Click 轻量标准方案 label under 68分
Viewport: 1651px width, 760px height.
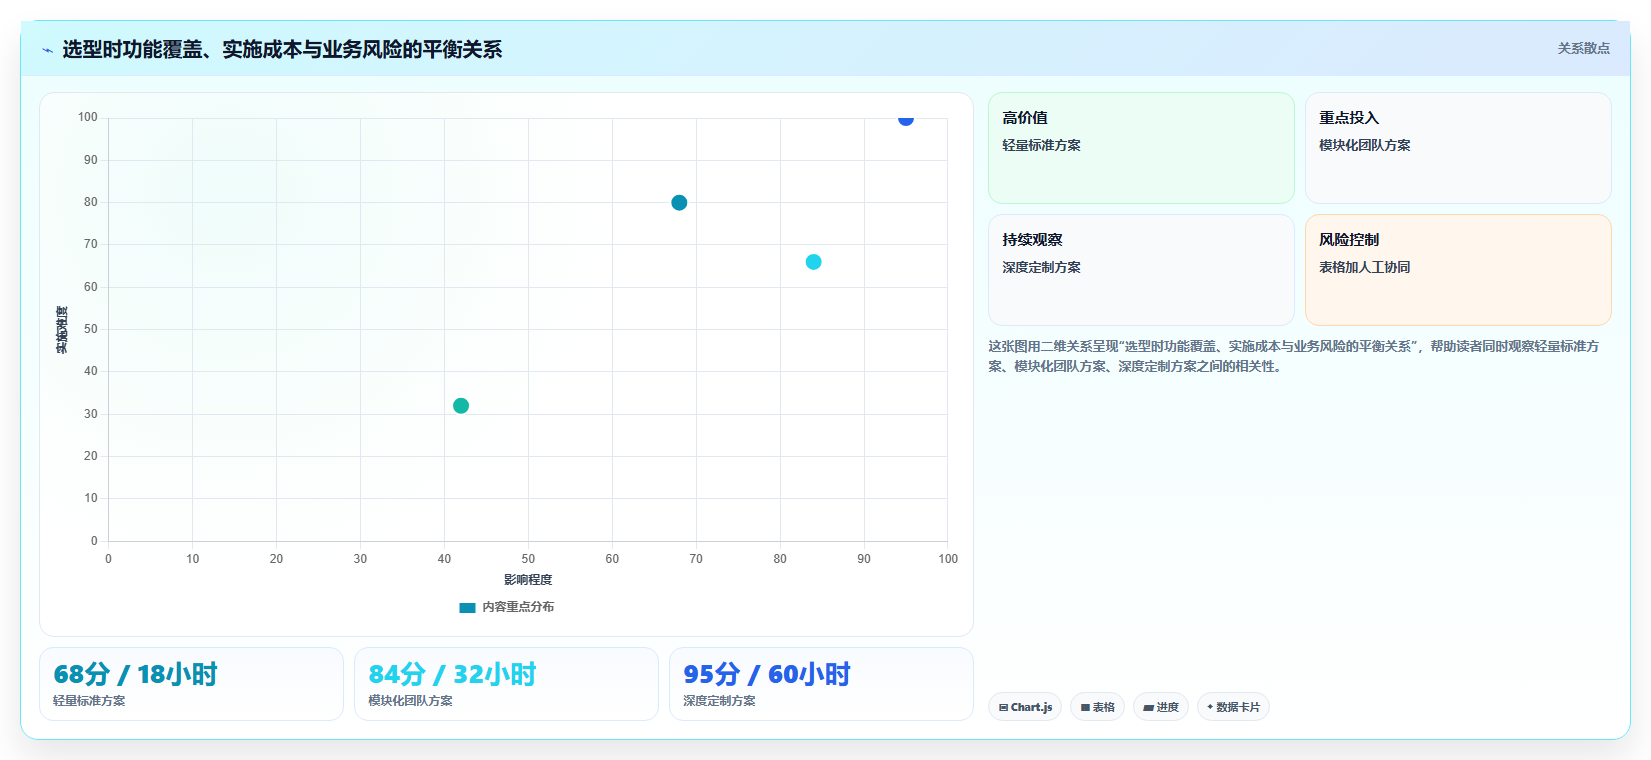(89, 701)
